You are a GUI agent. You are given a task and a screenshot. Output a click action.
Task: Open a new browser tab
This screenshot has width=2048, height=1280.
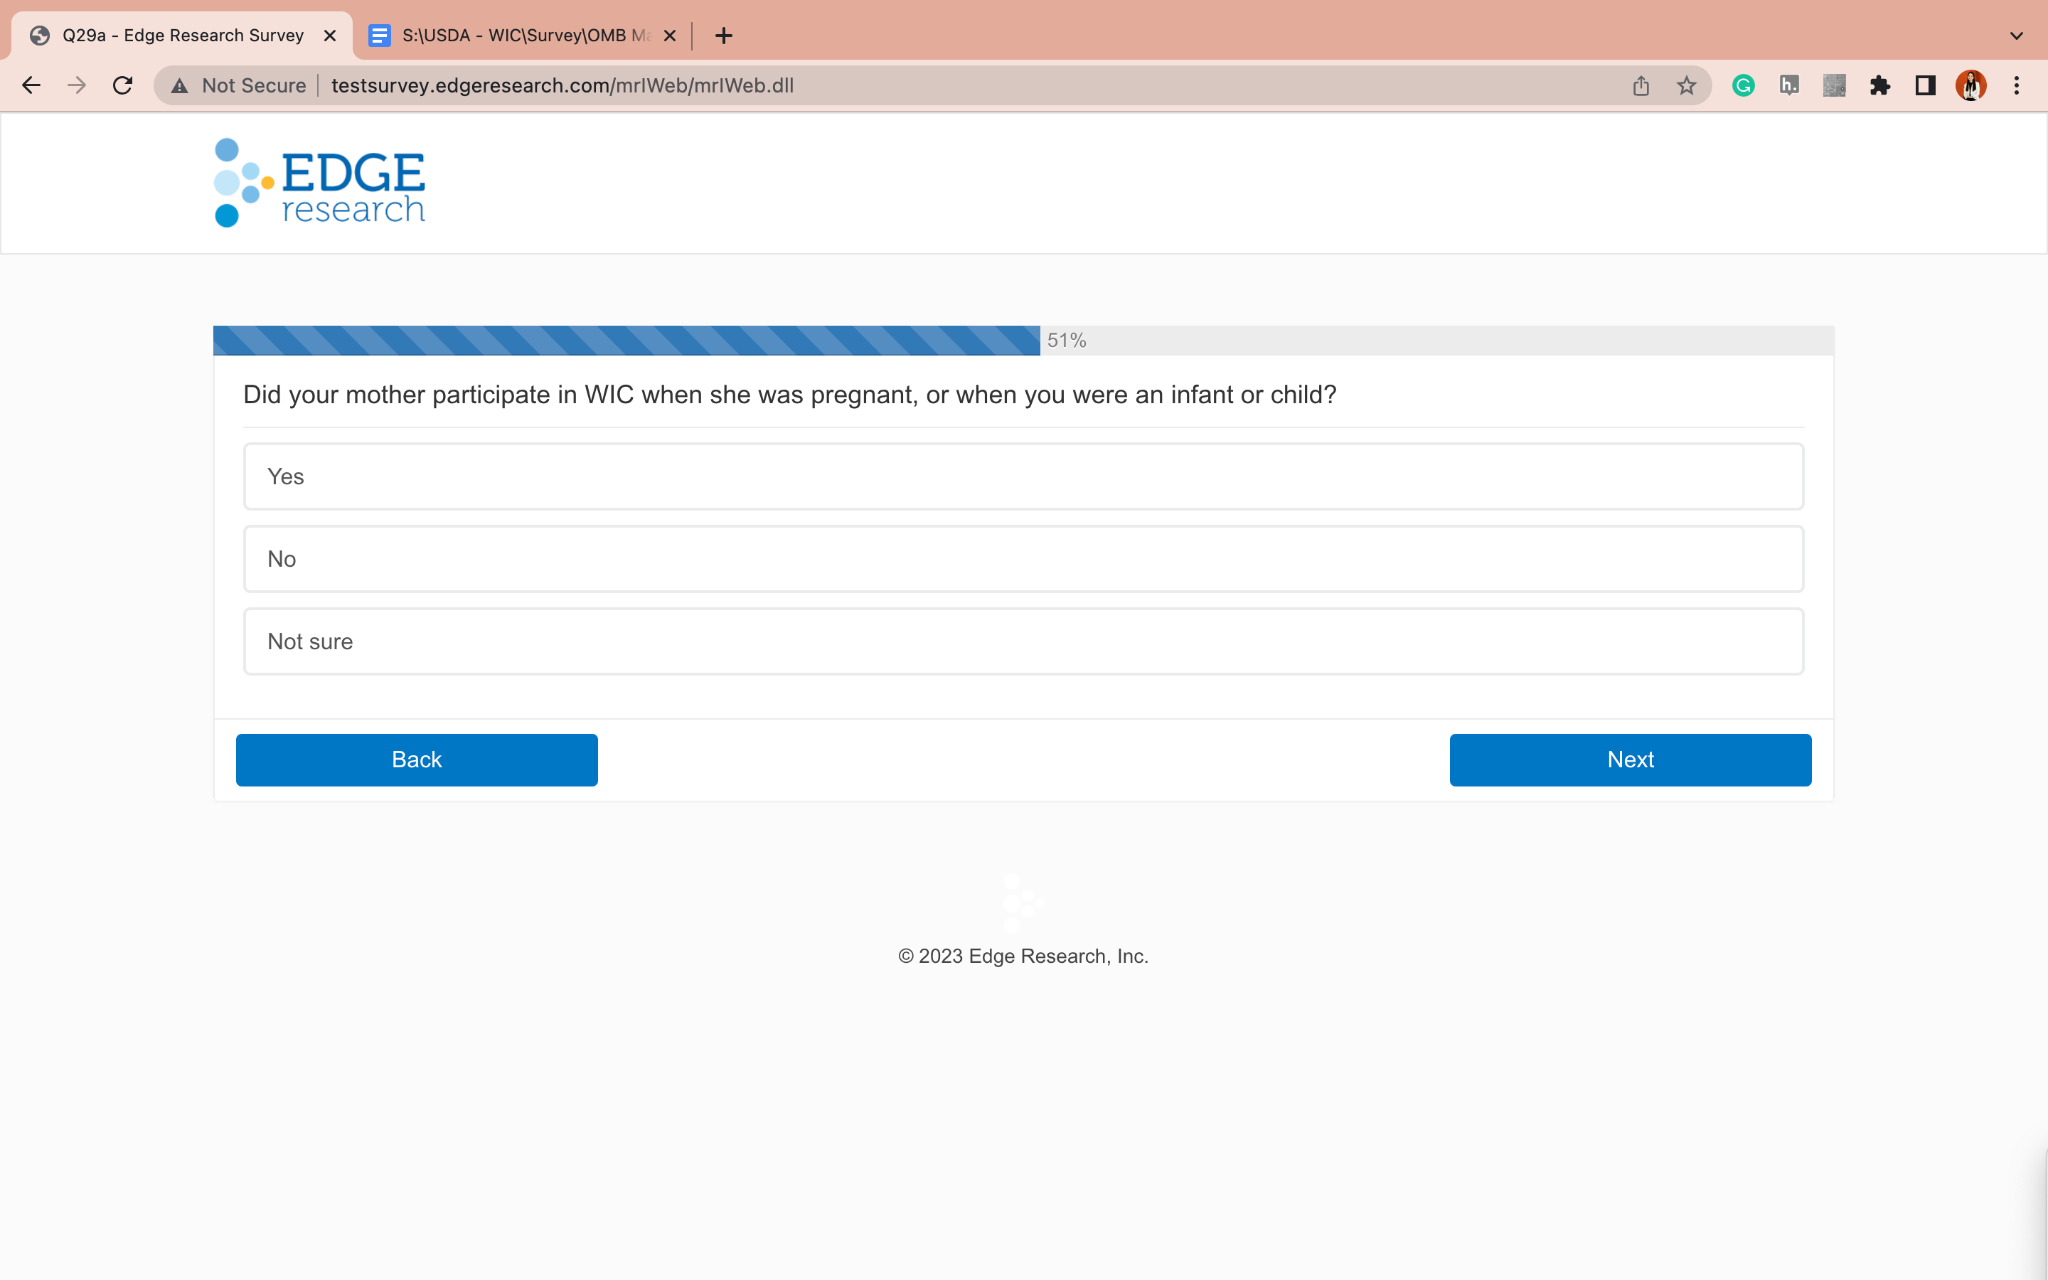[724, 36]
